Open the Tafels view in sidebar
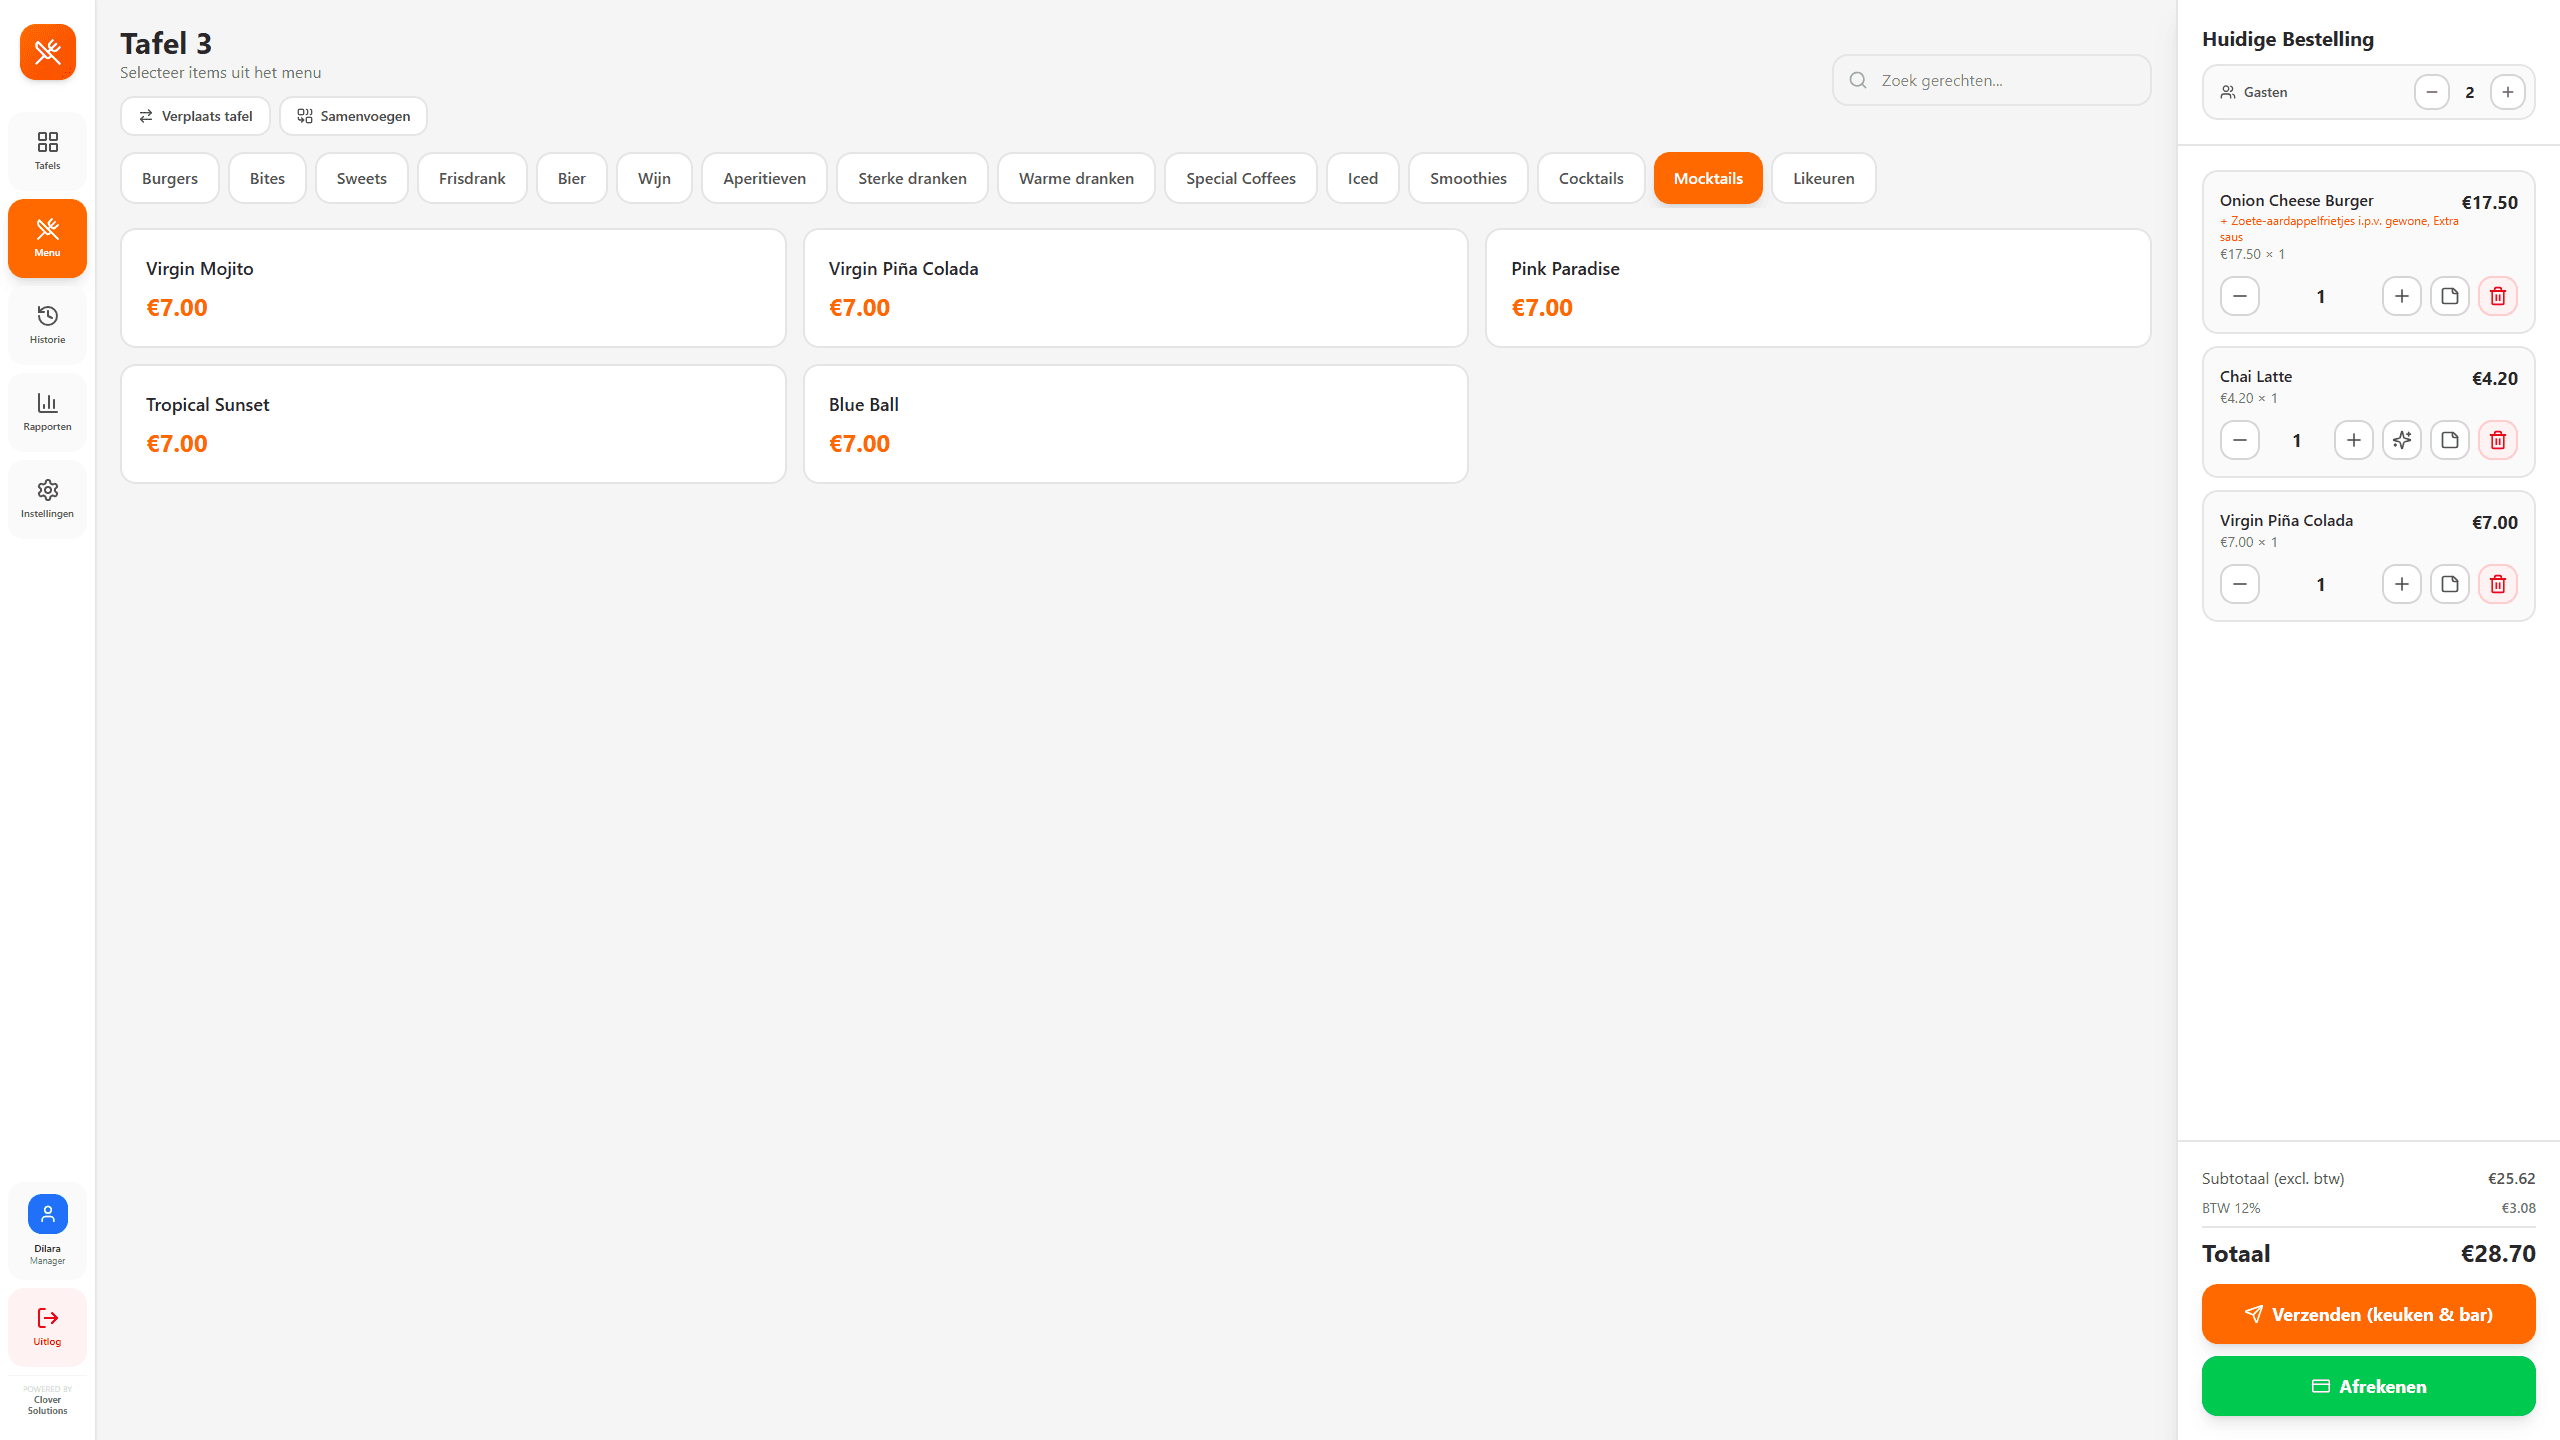 pyautogui.click(x=47, y=151)
